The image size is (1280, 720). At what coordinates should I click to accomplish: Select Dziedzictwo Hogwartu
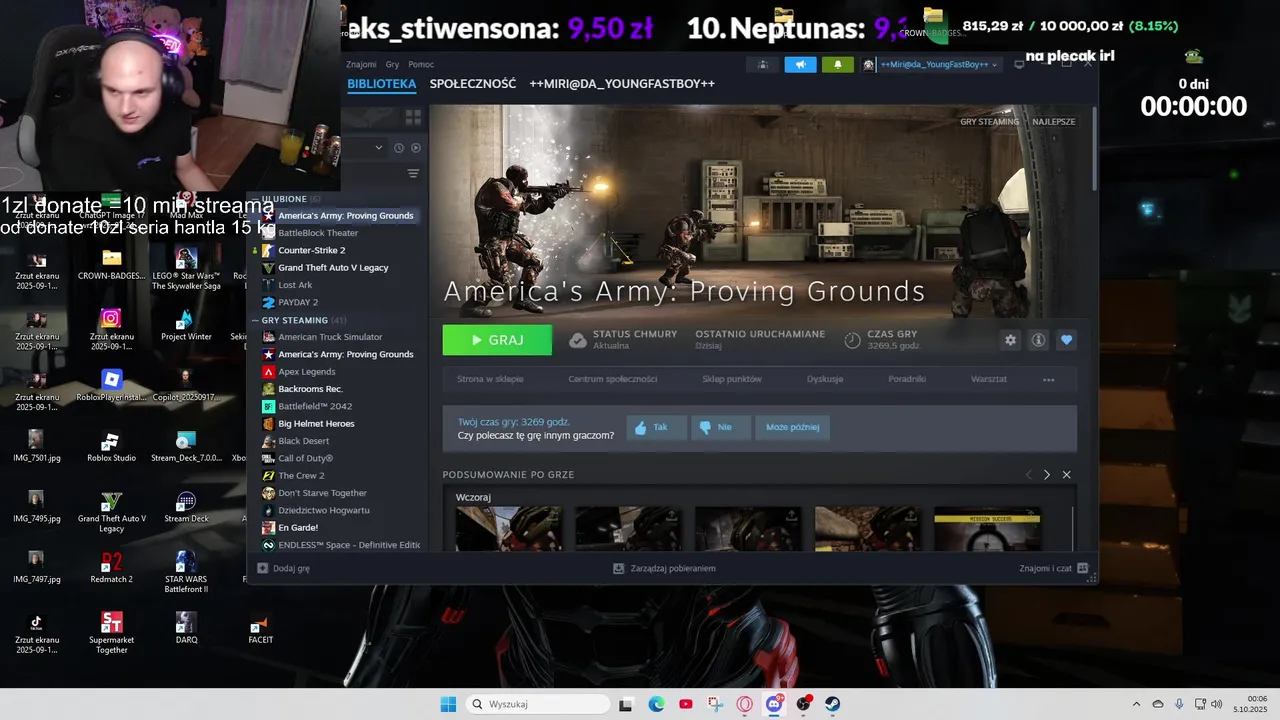(324, 510)
